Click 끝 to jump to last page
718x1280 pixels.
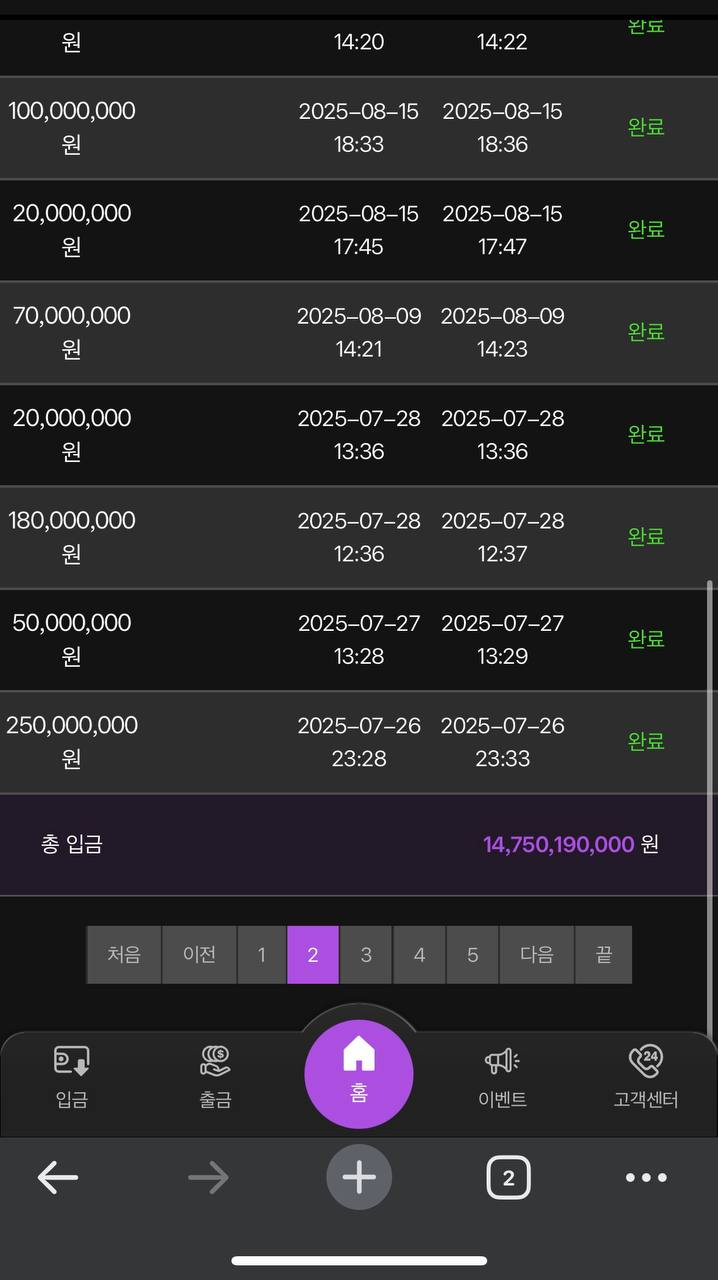pos(604,955)
